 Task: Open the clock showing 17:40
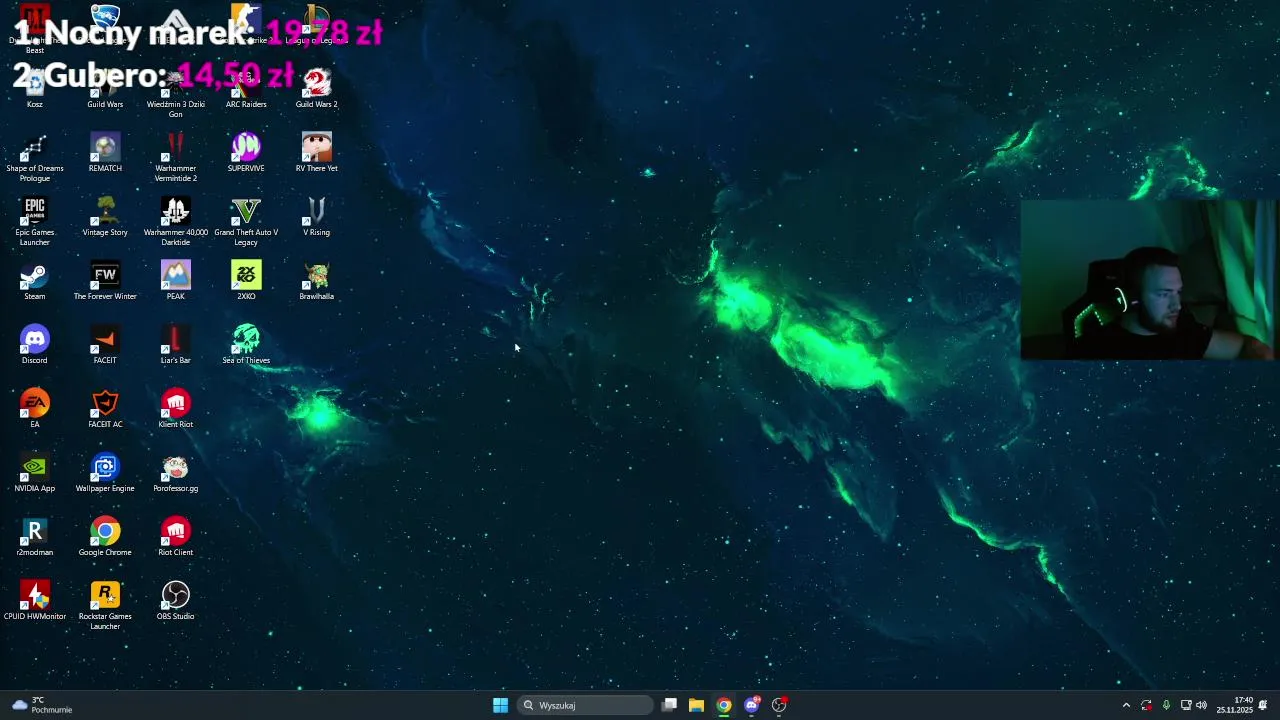point(1235,705)
